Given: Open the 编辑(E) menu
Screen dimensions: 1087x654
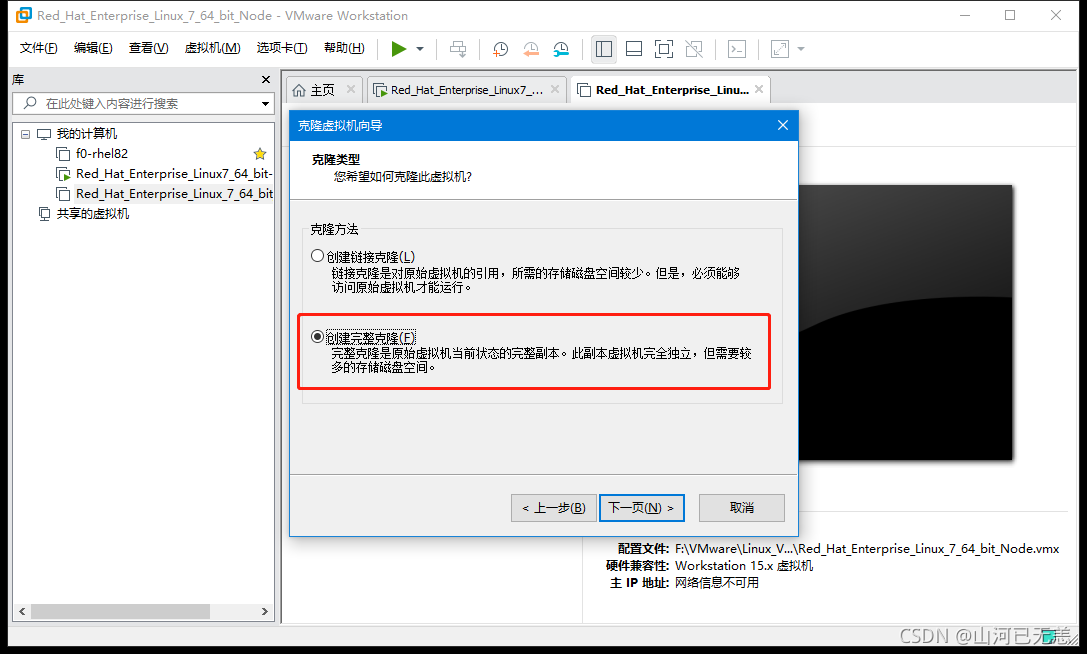Looking at the screenshot, I should (x=93, y=48).
